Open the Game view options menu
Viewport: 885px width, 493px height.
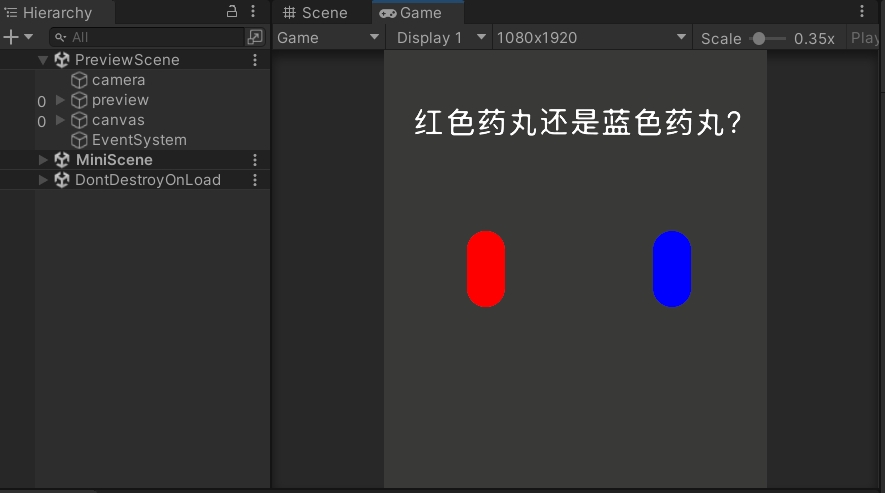(861, 11)
